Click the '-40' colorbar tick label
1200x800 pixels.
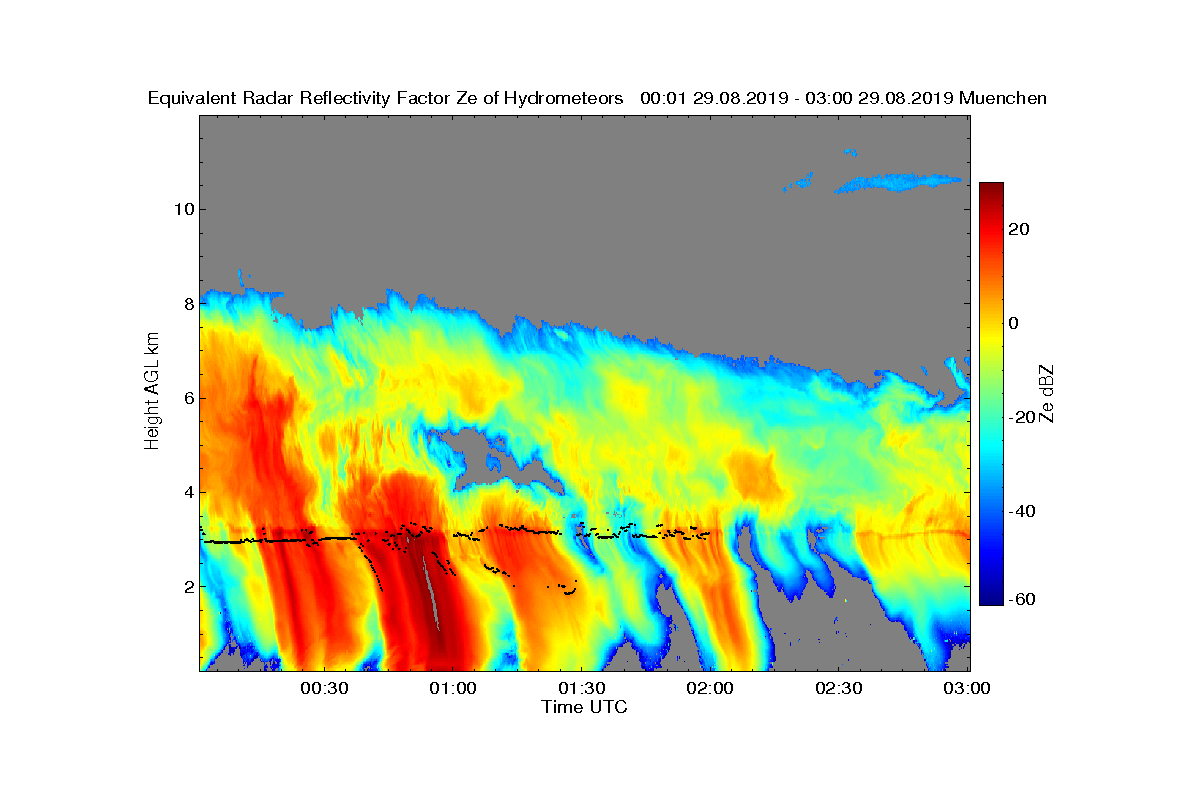tap(1022, 511)
